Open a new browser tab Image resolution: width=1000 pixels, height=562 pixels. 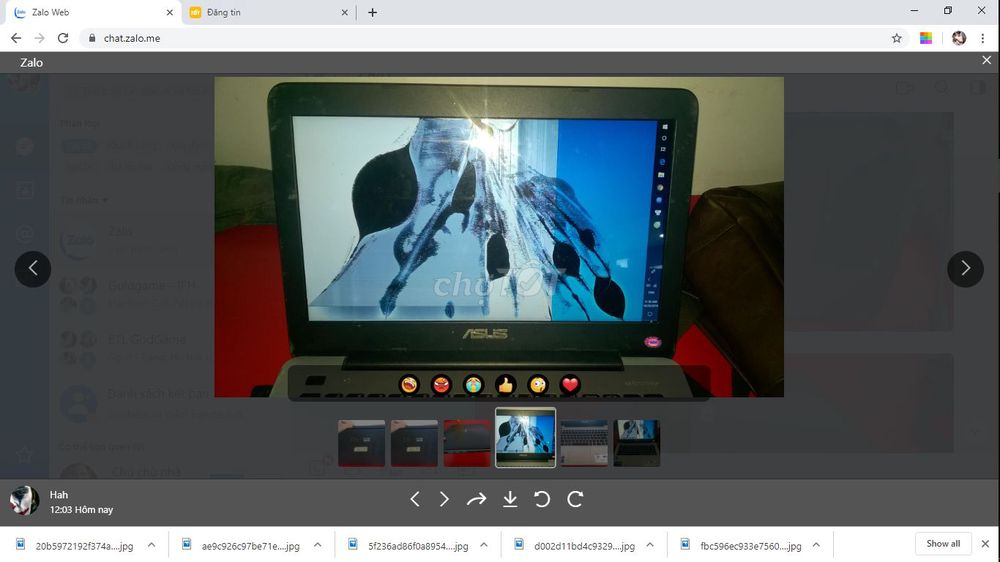[x=372, y=12]
